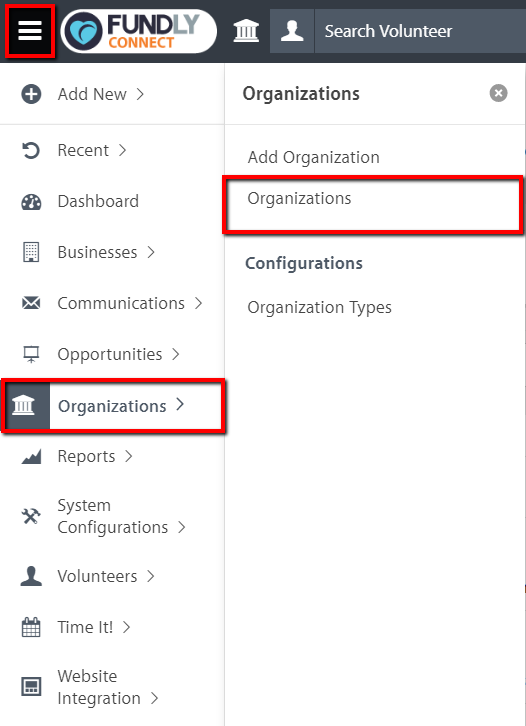This screenshot has width=526, height=726.
Task: Expand the Add New submenu
Action: point(140,94)
